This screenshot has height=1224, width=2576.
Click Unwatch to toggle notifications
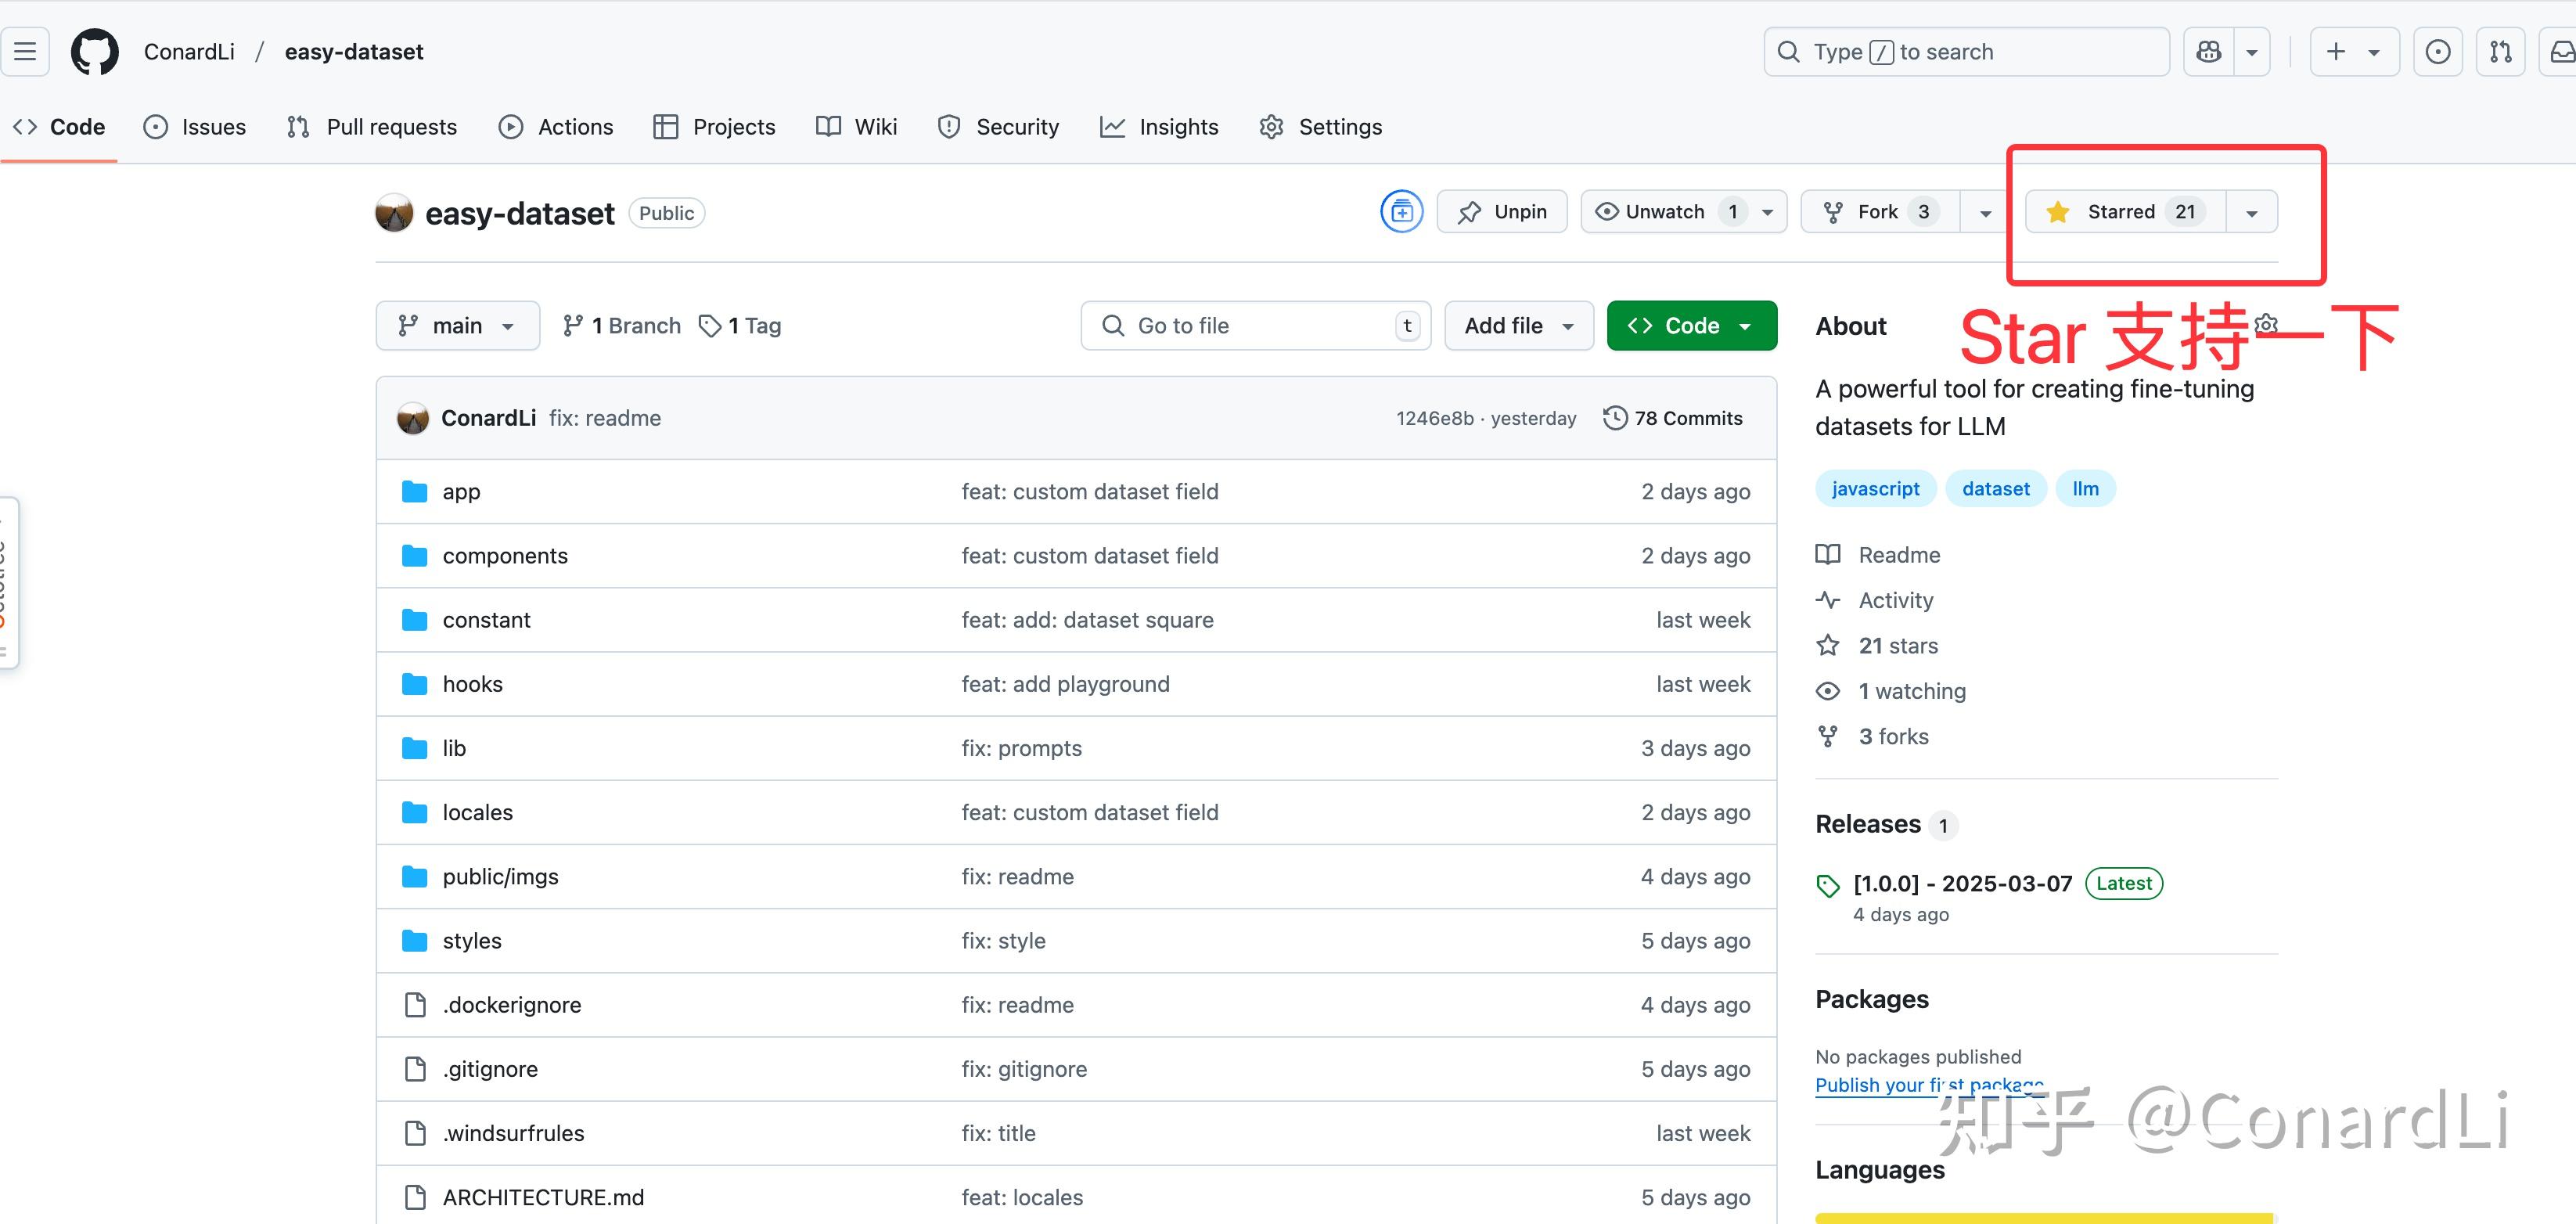1665,212
